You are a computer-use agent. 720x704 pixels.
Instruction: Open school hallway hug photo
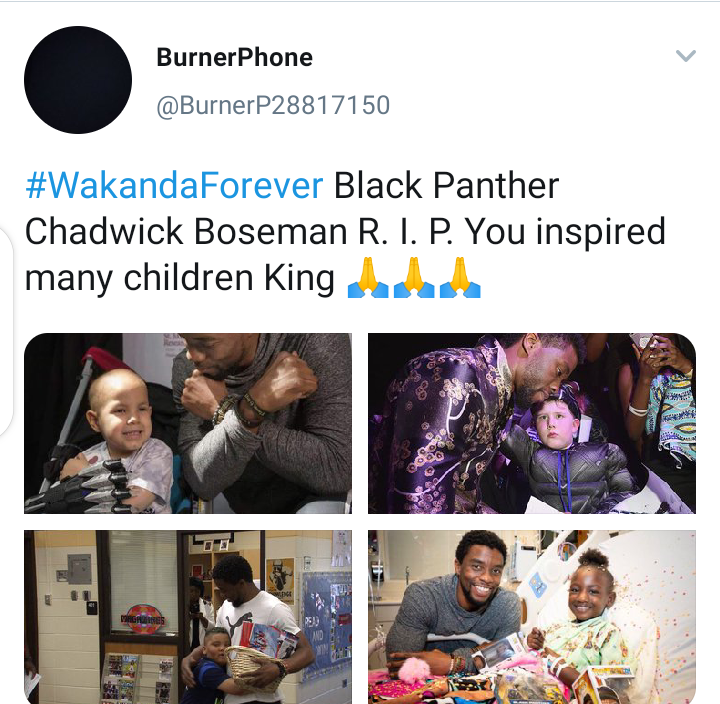pyautogui.click(x=188, y=617)
